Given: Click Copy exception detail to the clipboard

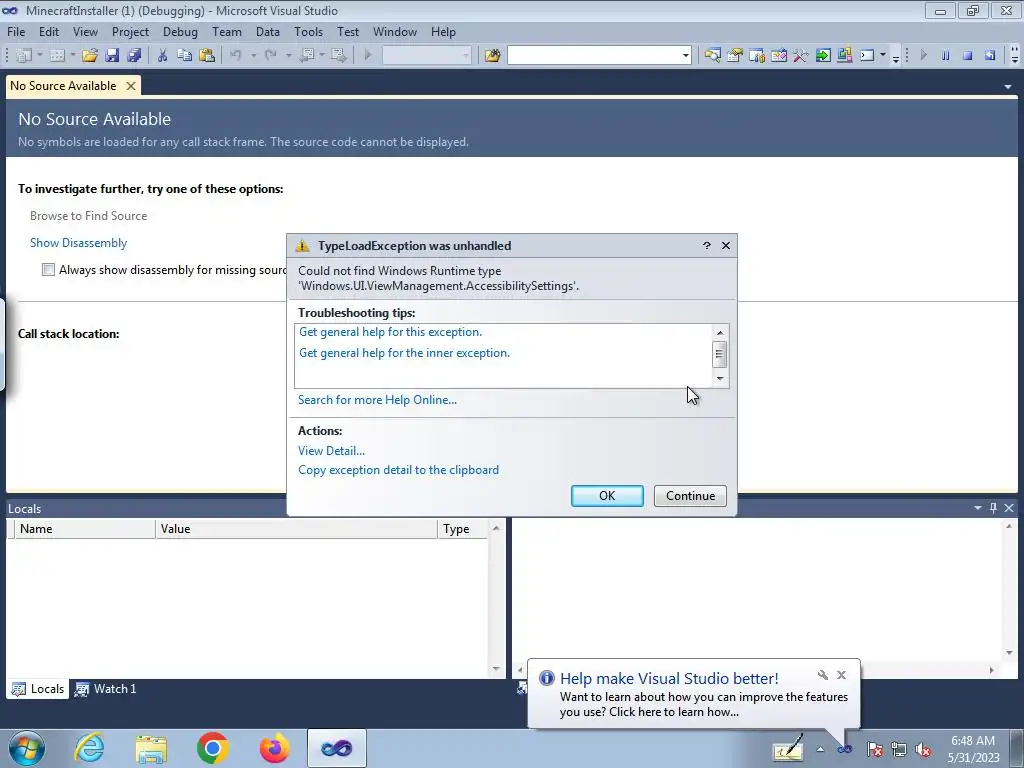Looking at the screenshot, I should click(398, 470).
